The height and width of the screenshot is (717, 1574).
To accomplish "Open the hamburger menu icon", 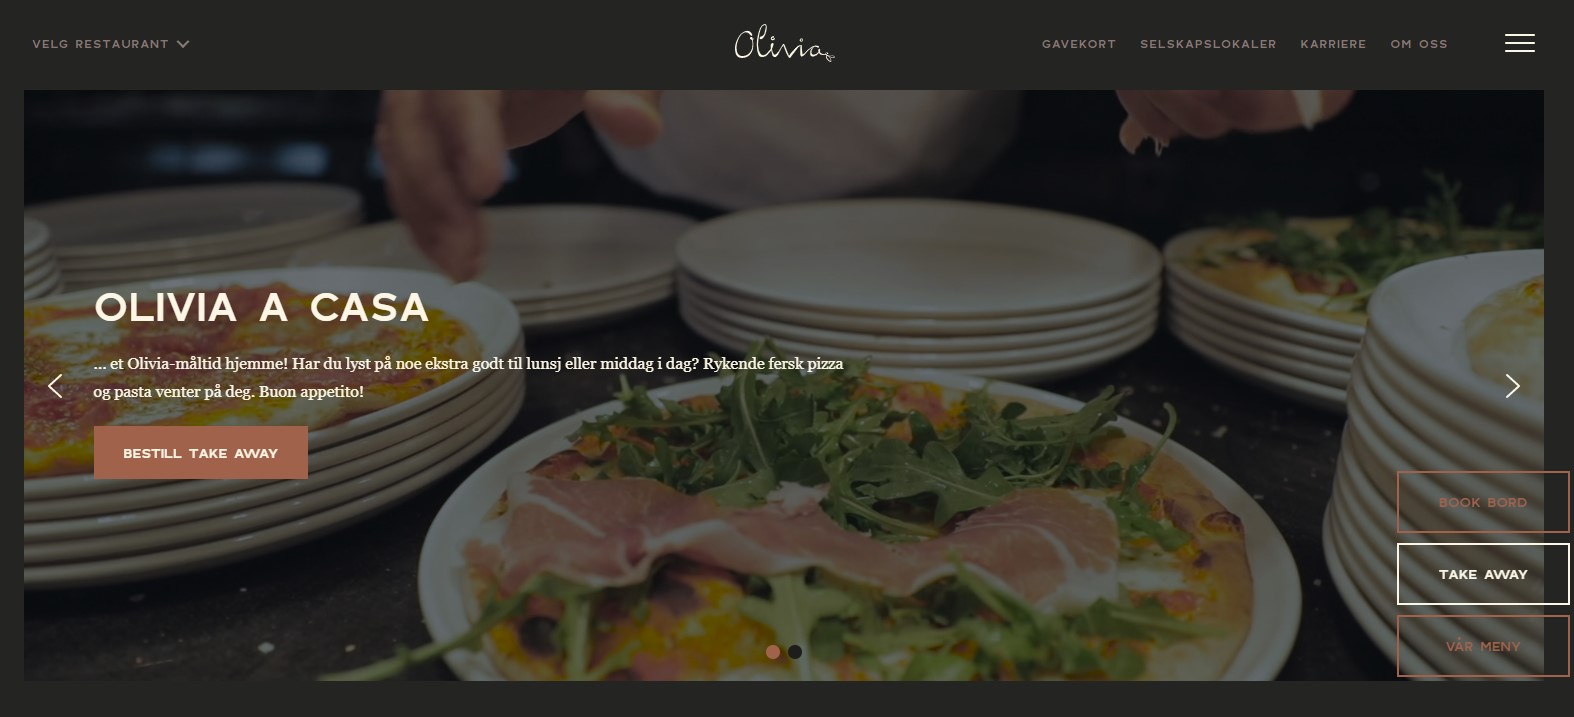I will tap(1519, 43).
